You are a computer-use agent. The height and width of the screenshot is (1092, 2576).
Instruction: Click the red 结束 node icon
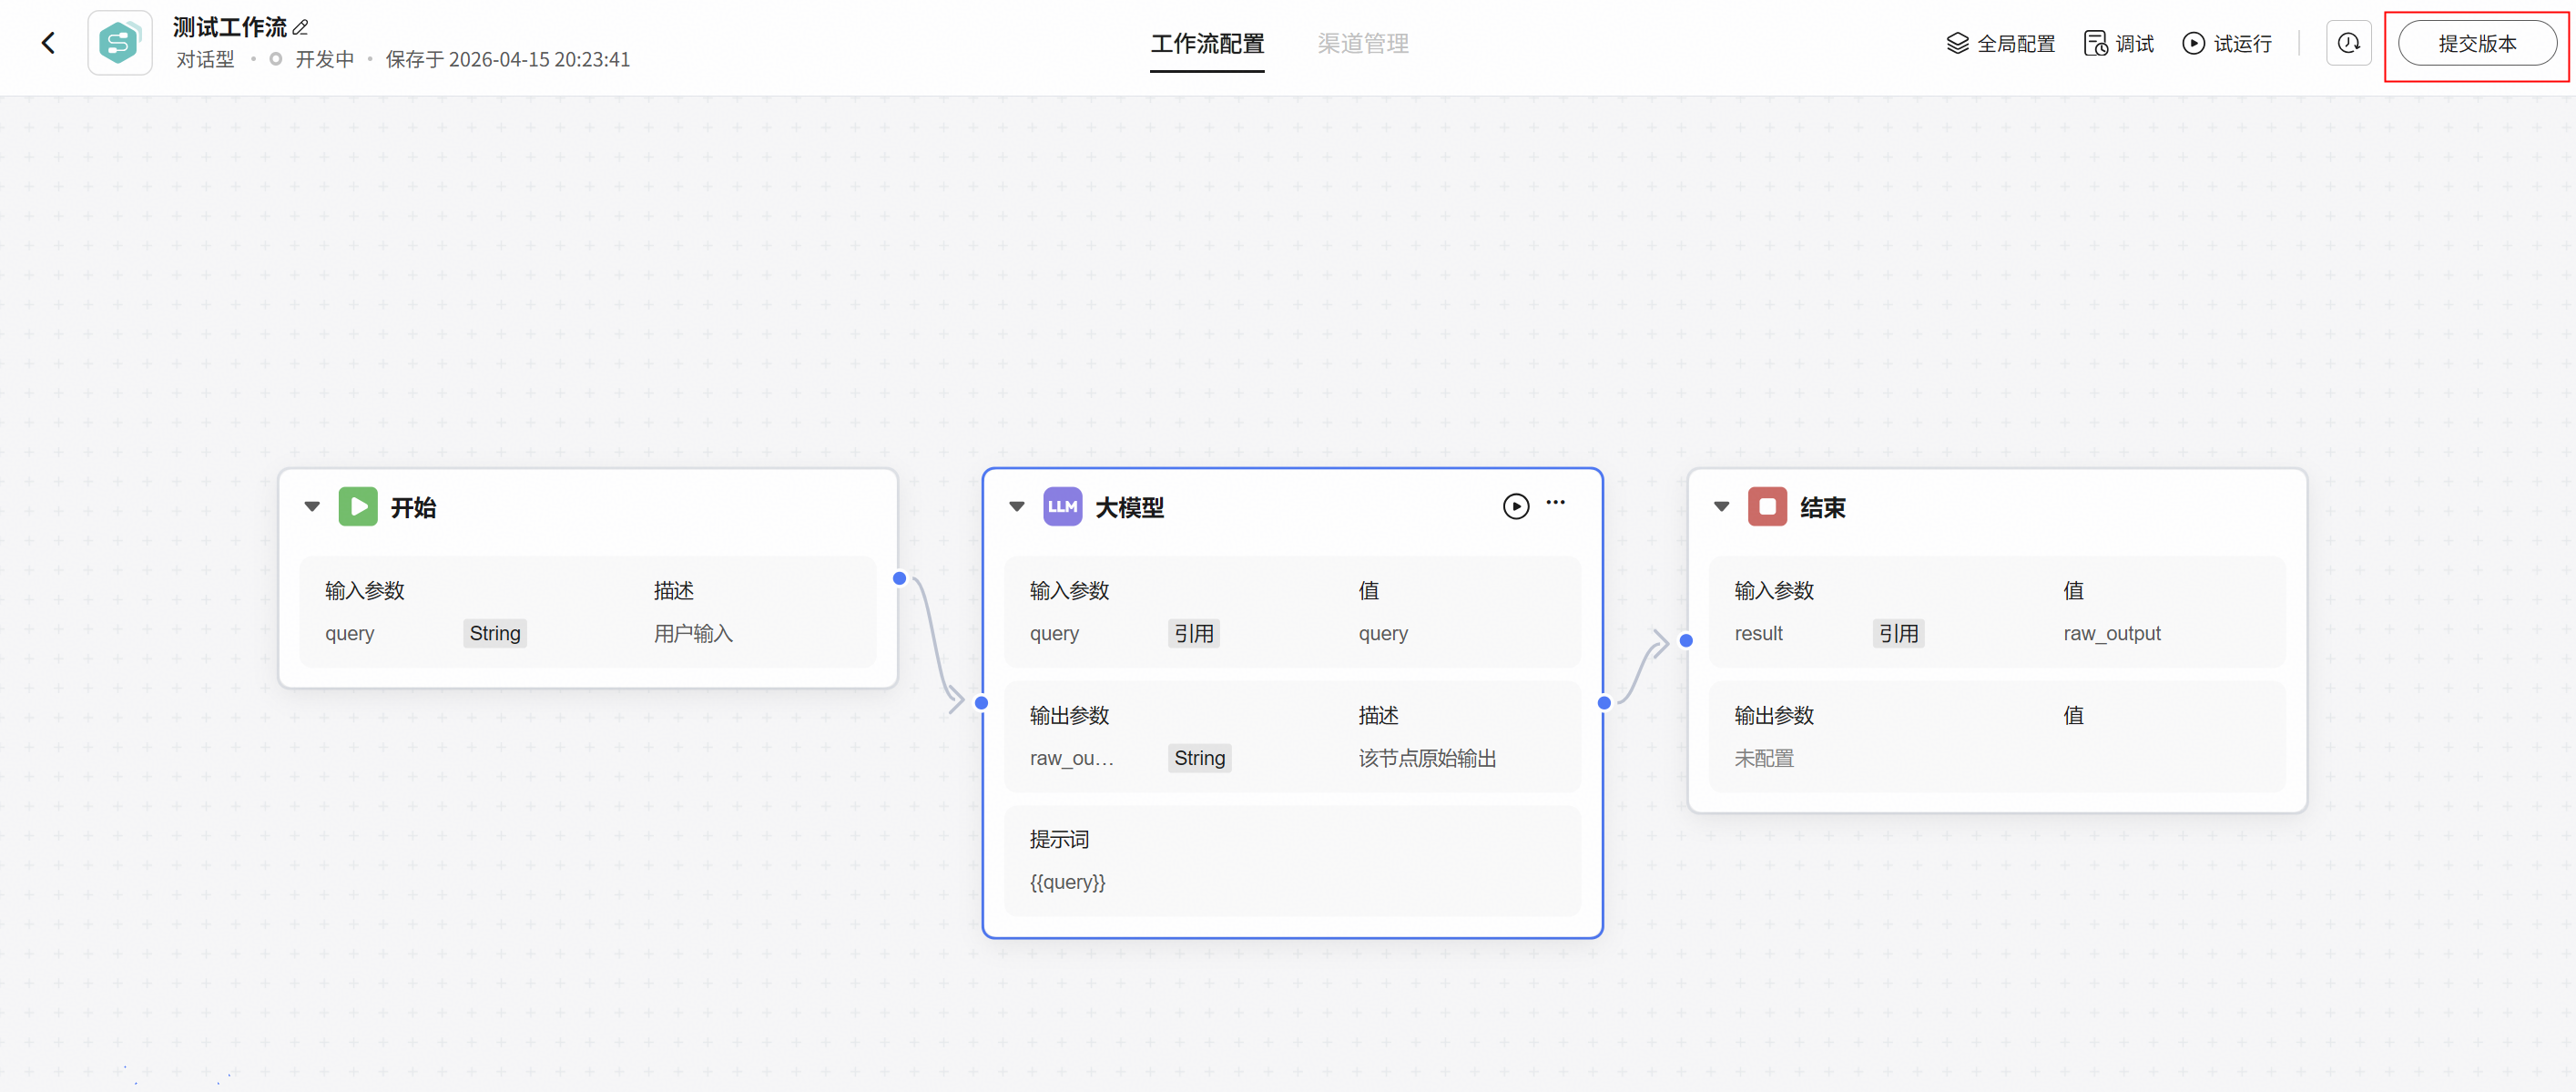(1767, 506)
